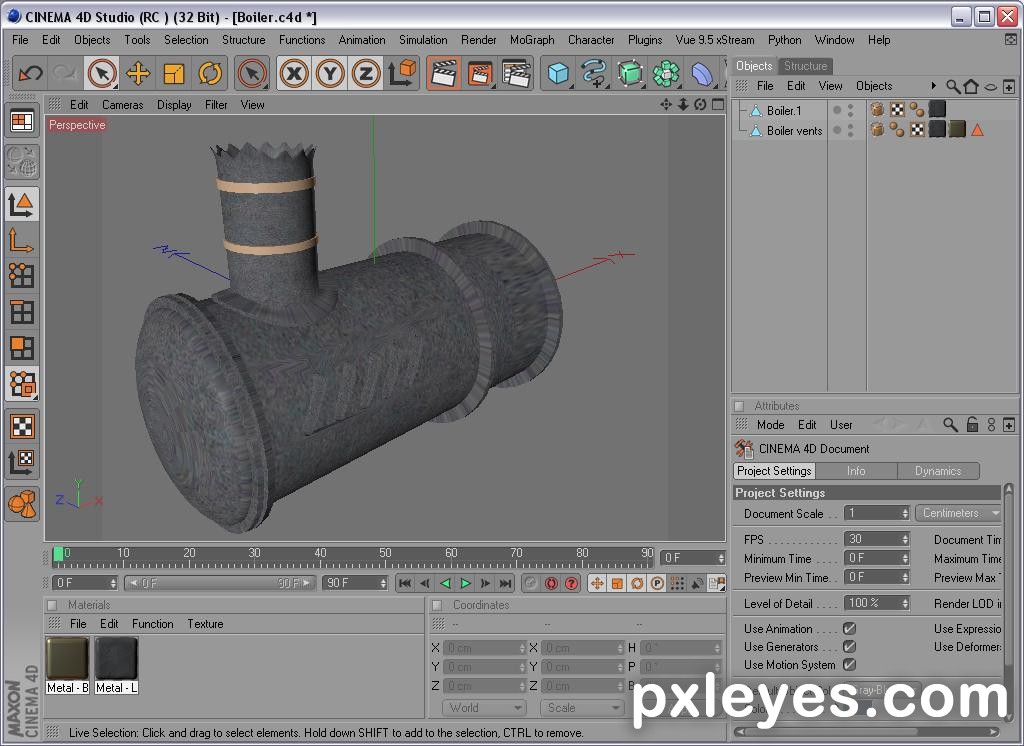Go to start of animation
The height and width of the screenshot is (746, 1024).
(x=405, y=583)
